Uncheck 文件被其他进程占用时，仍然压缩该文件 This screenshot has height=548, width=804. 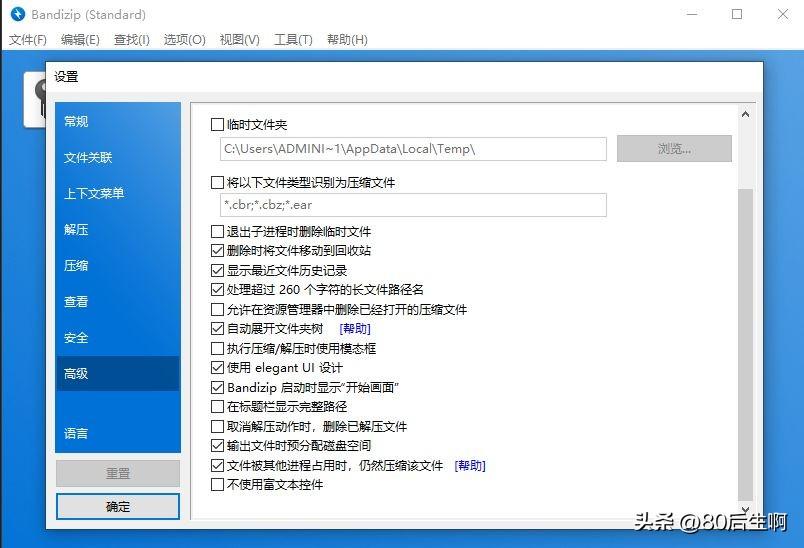[217, 465]
